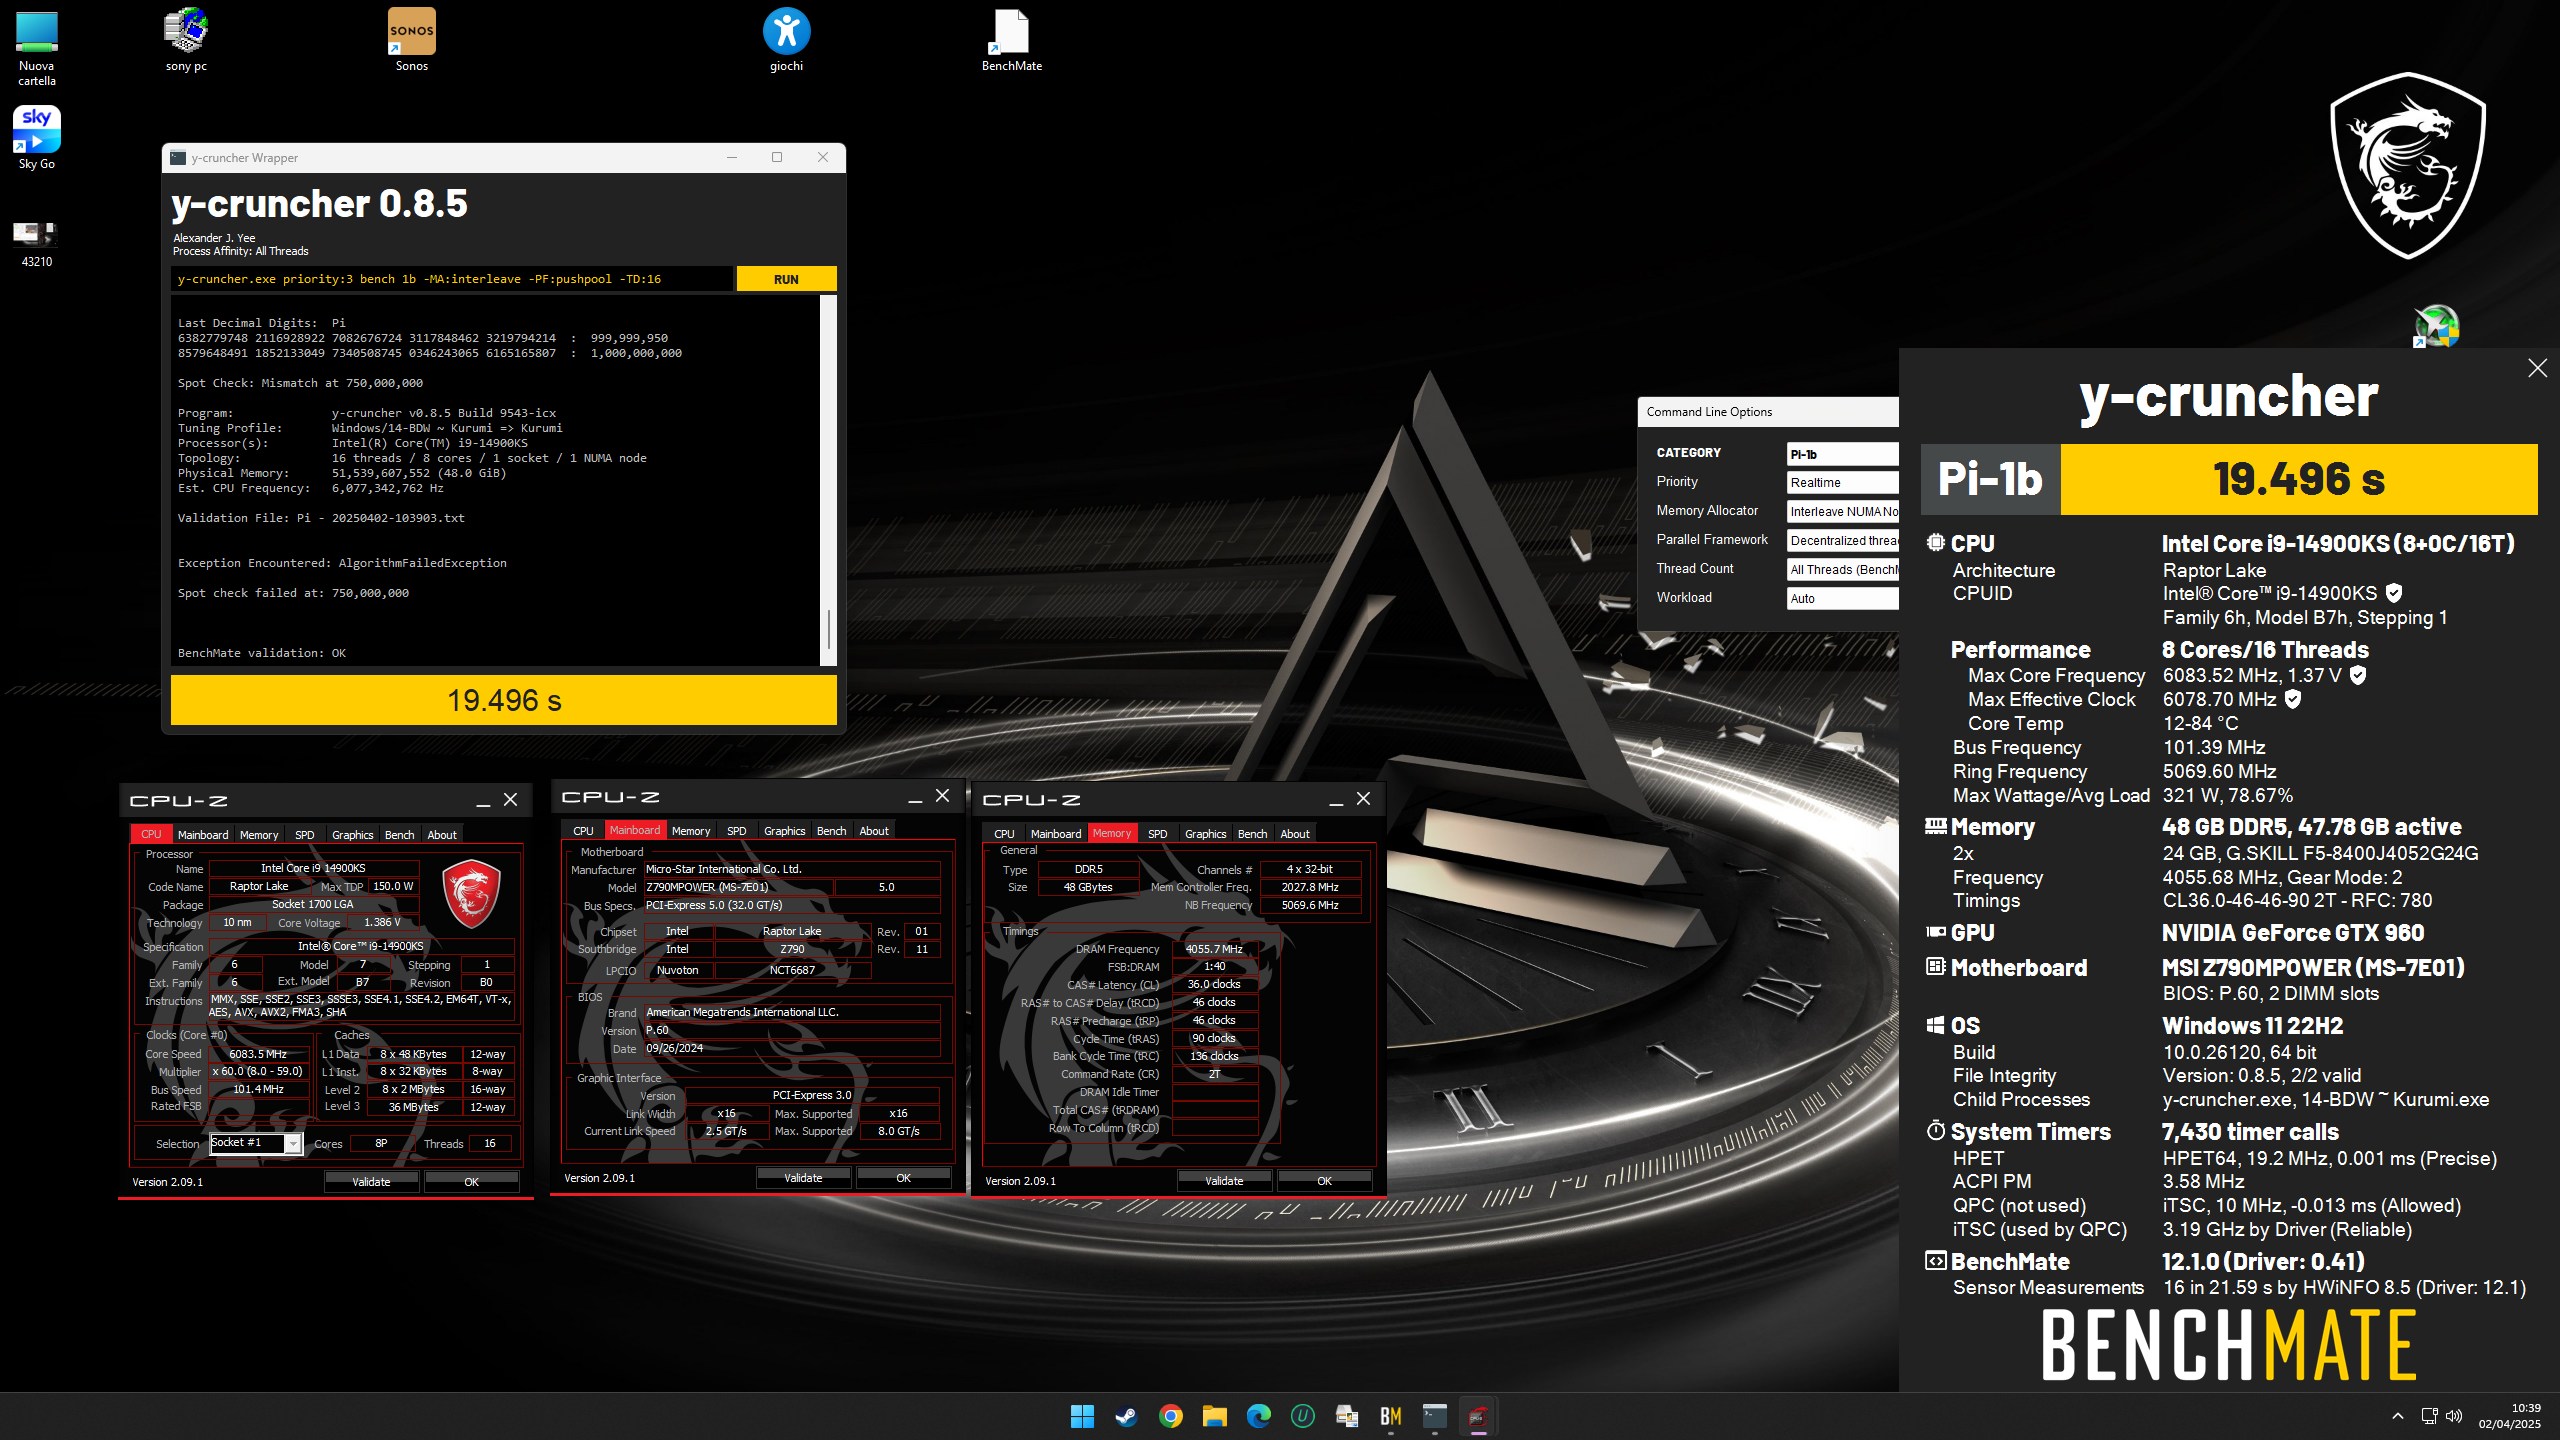
Task: Open the green U uninstaller taskbar icon
Action: pyautogui.click(x=1302, y=1416)
